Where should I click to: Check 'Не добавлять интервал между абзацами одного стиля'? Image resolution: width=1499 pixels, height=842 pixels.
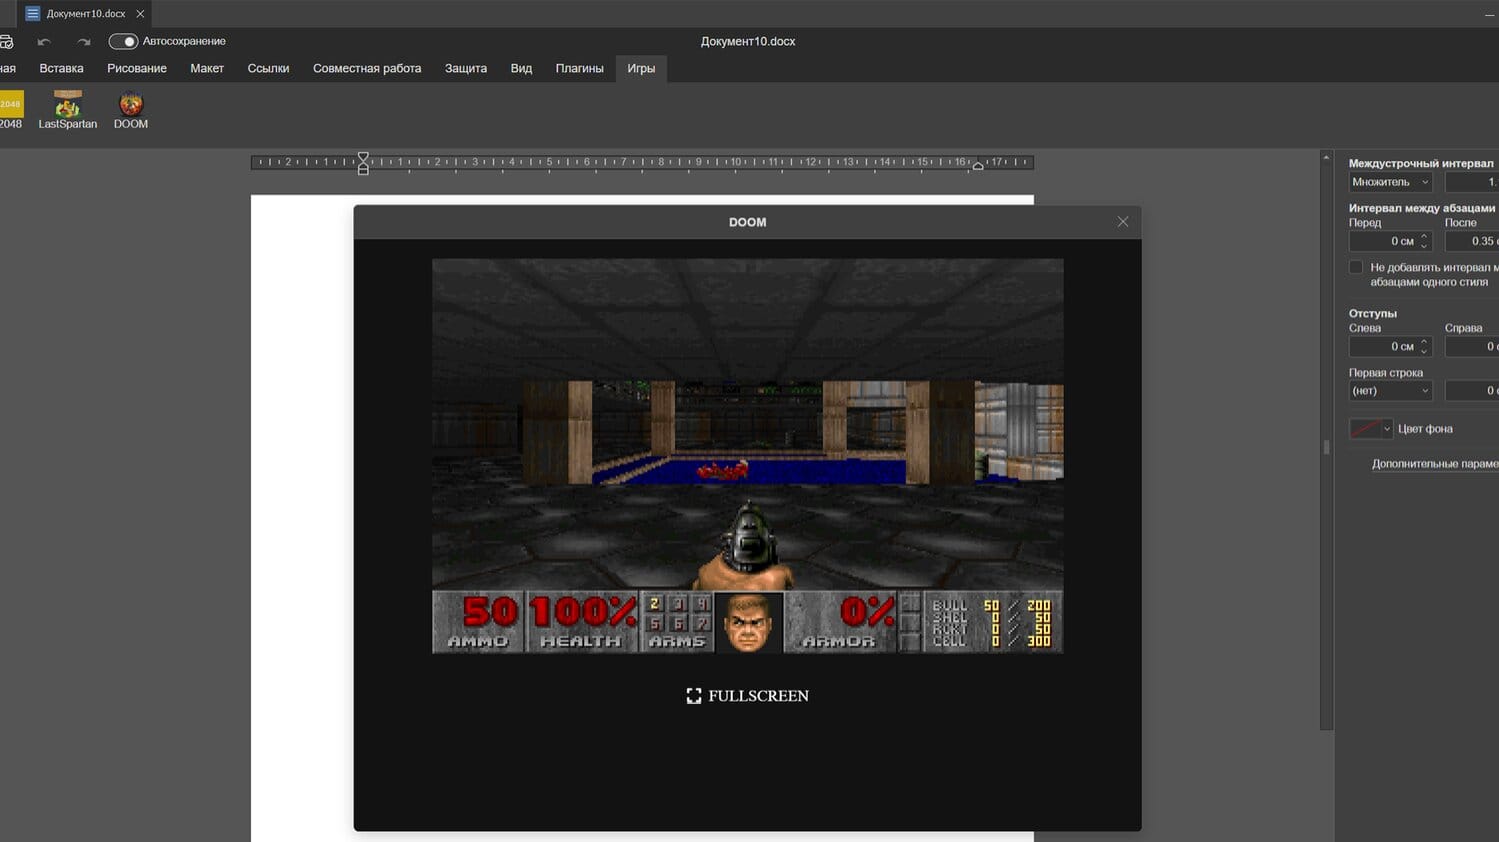[1356, 267]
